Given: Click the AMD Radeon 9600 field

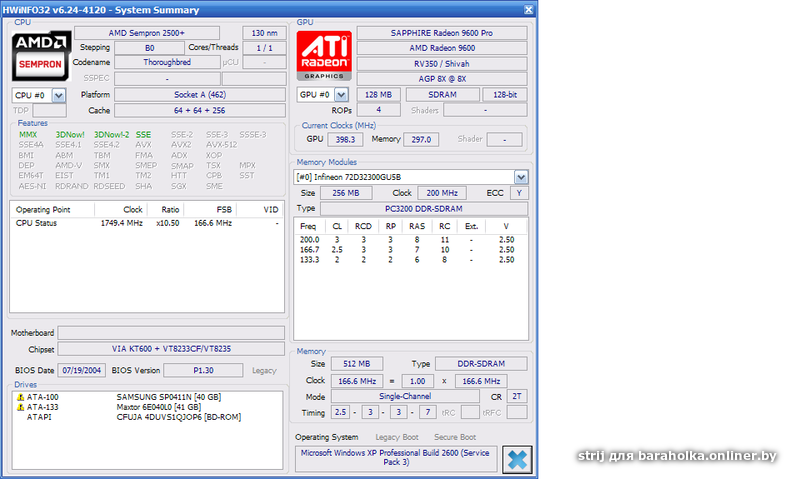Looking at the screenshot, I should [442, 48].
